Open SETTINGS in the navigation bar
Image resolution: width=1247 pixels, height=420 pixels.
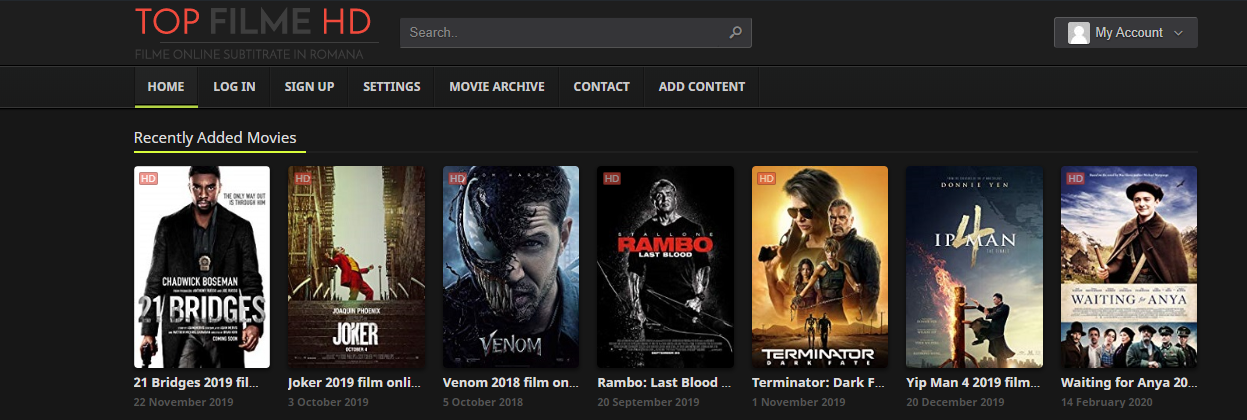point(391,87)
